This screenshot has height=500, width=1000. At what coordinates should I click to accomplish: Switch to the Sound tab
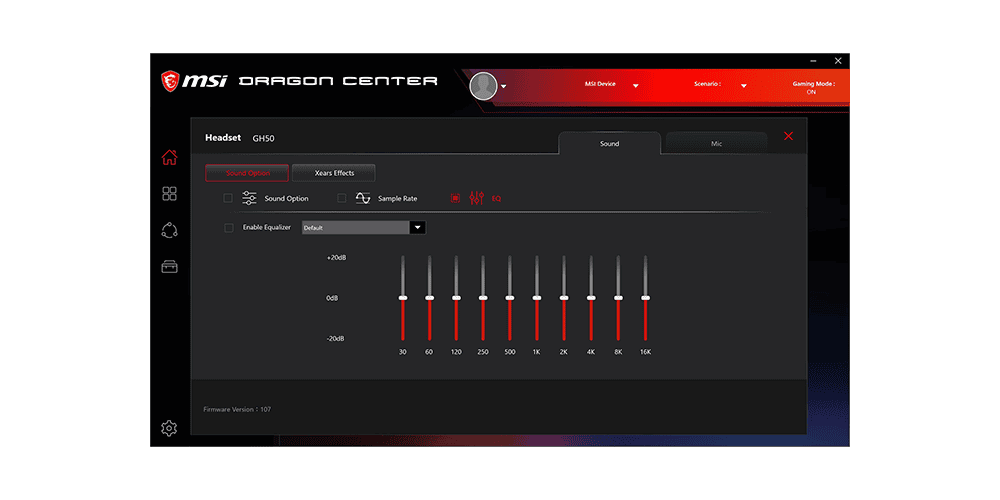click(x=610, y=143)
